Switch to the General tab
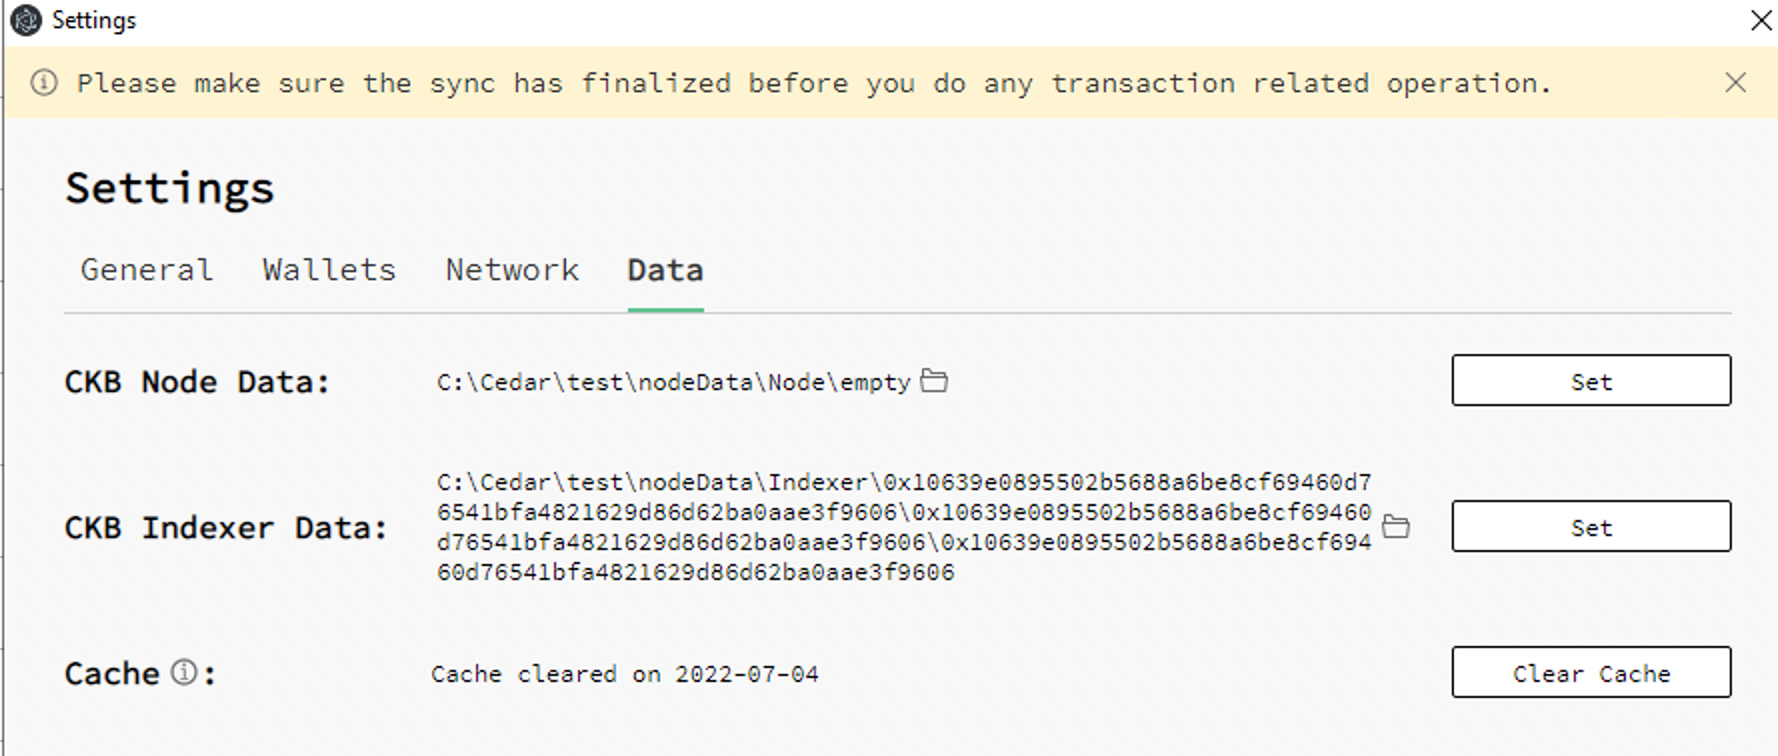 point(146,269)
